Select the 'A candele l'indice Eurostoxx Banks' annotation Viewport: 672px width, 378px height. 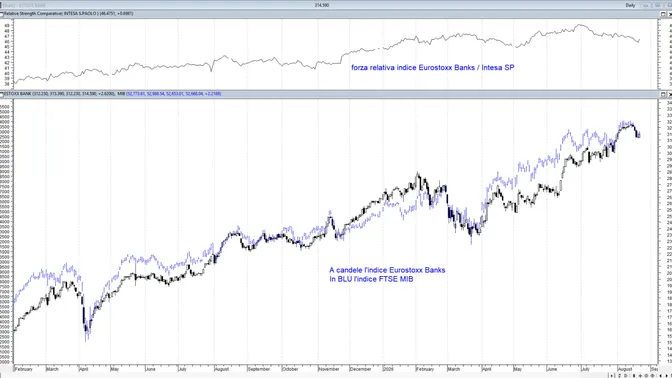[387, 270]
